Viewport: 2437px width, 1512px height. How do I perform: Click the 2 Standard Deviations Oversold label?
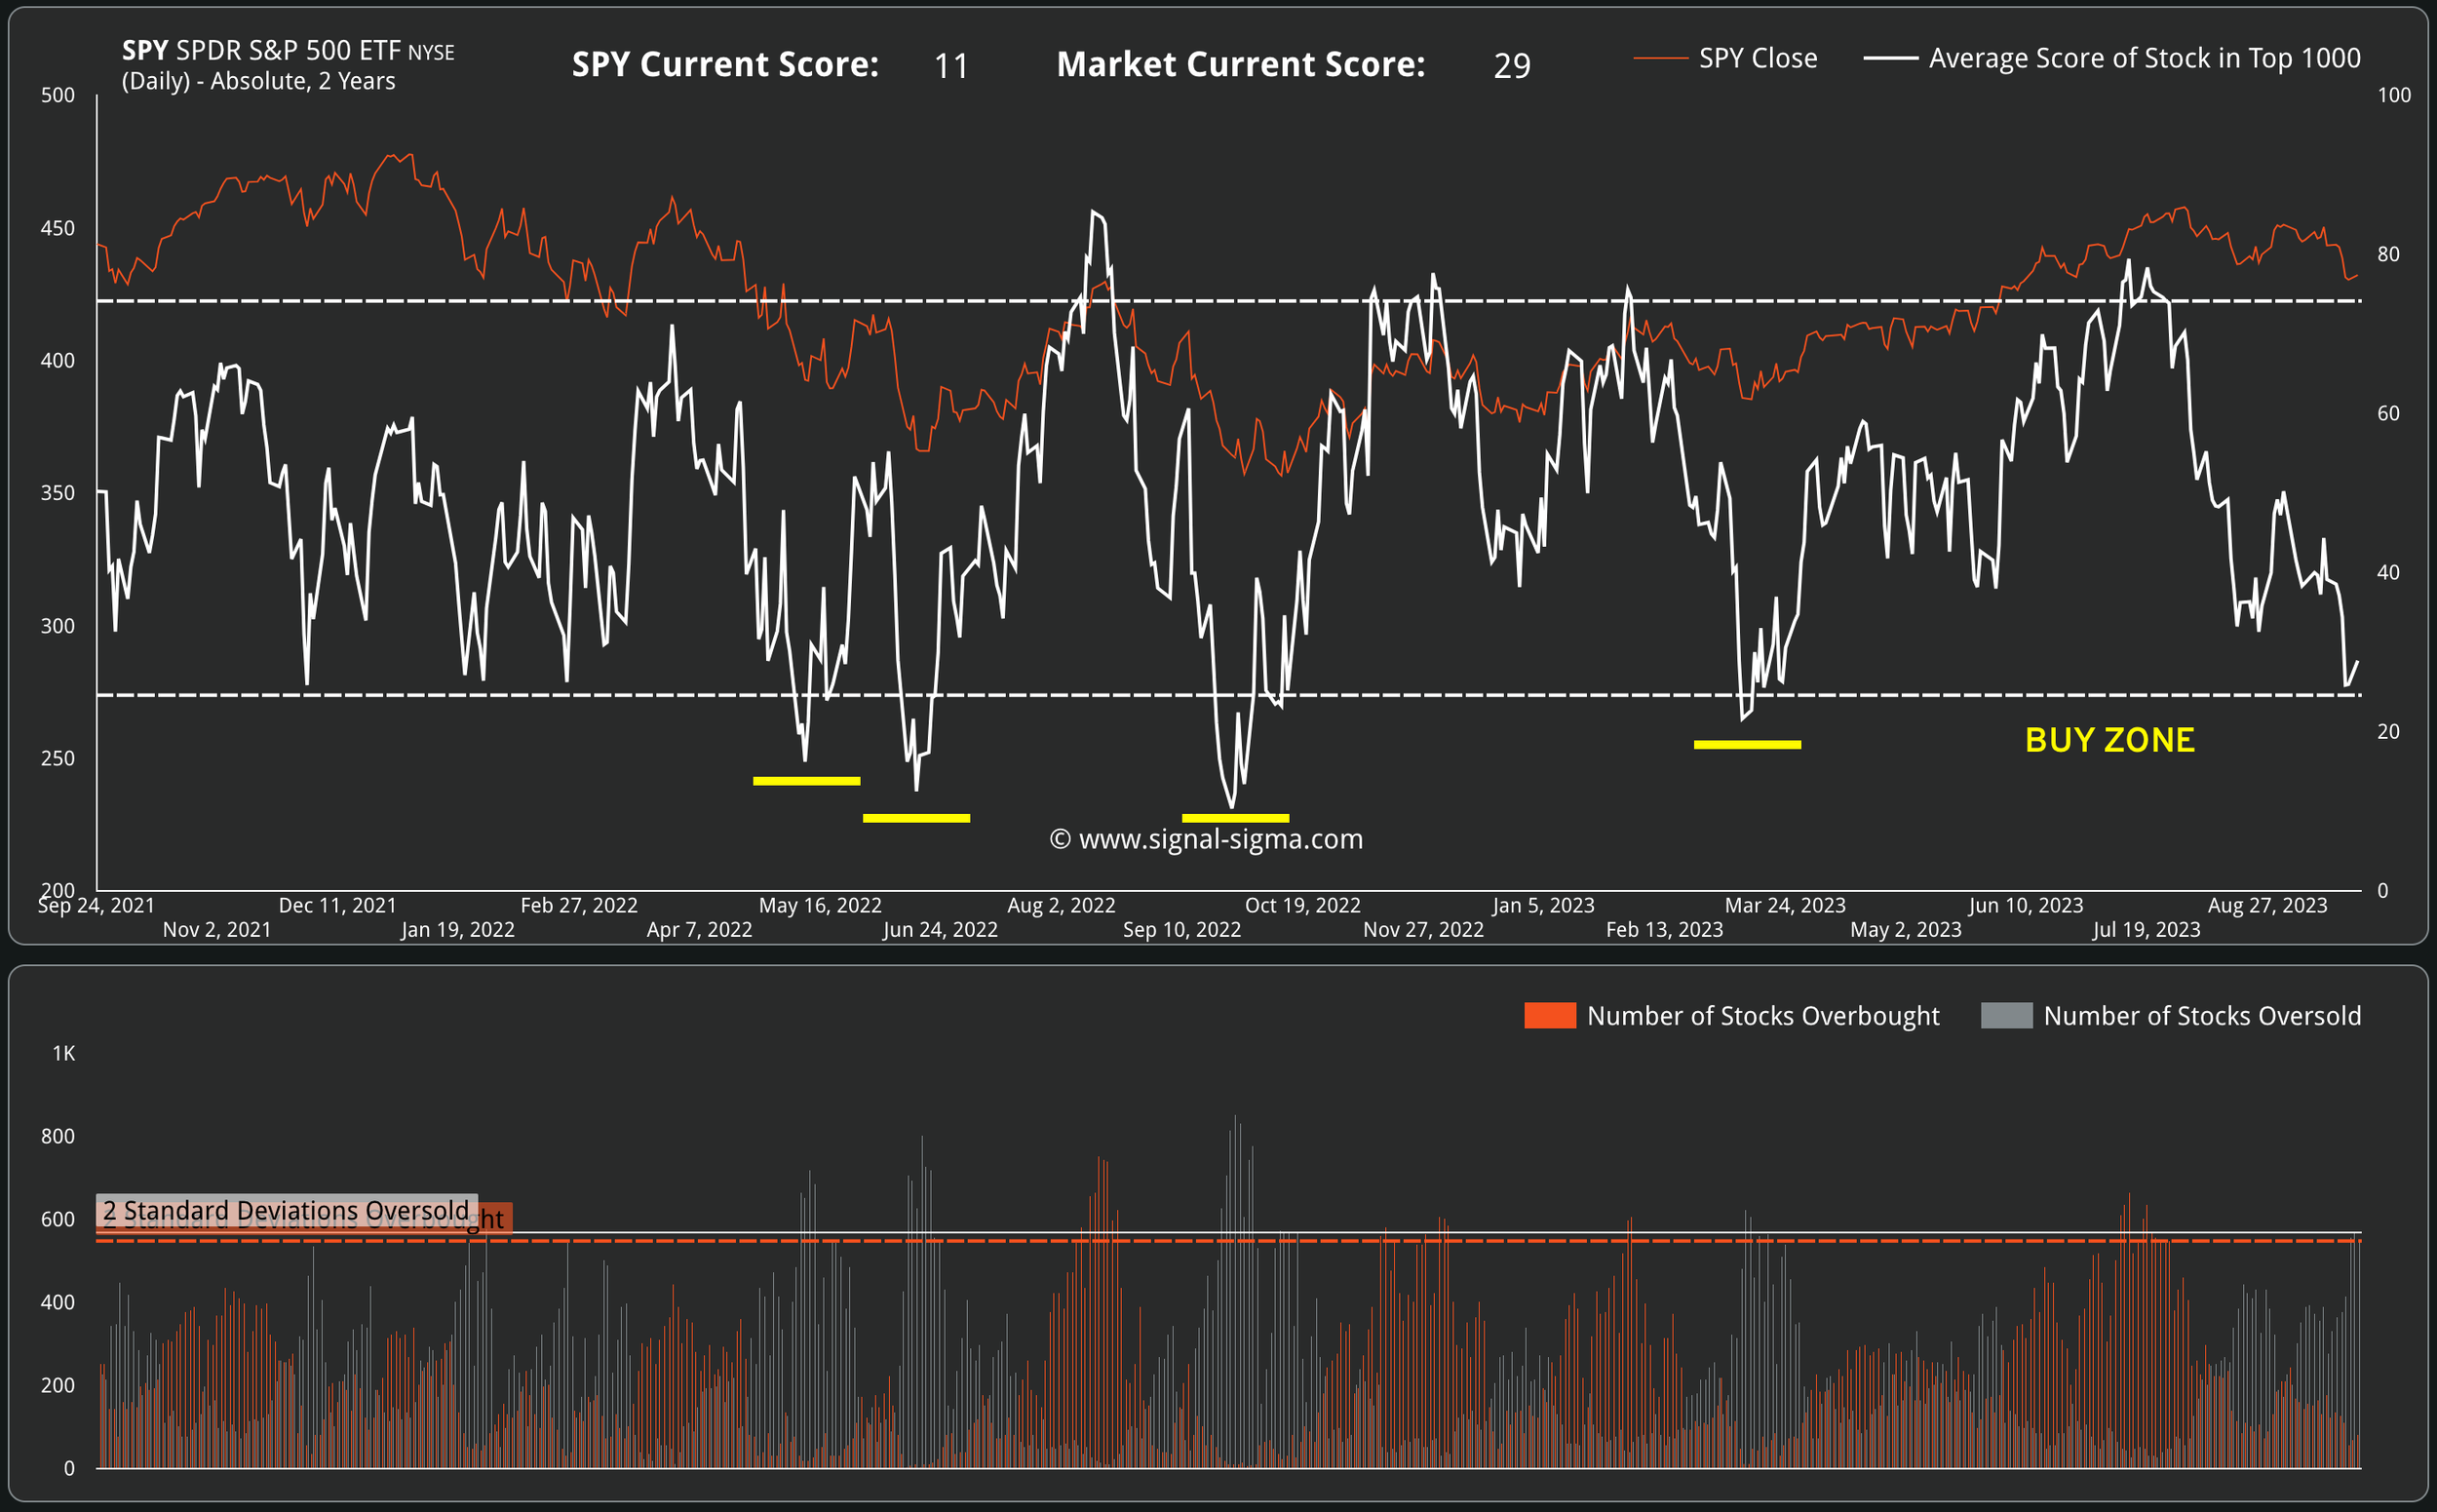tap(286, 1210)
